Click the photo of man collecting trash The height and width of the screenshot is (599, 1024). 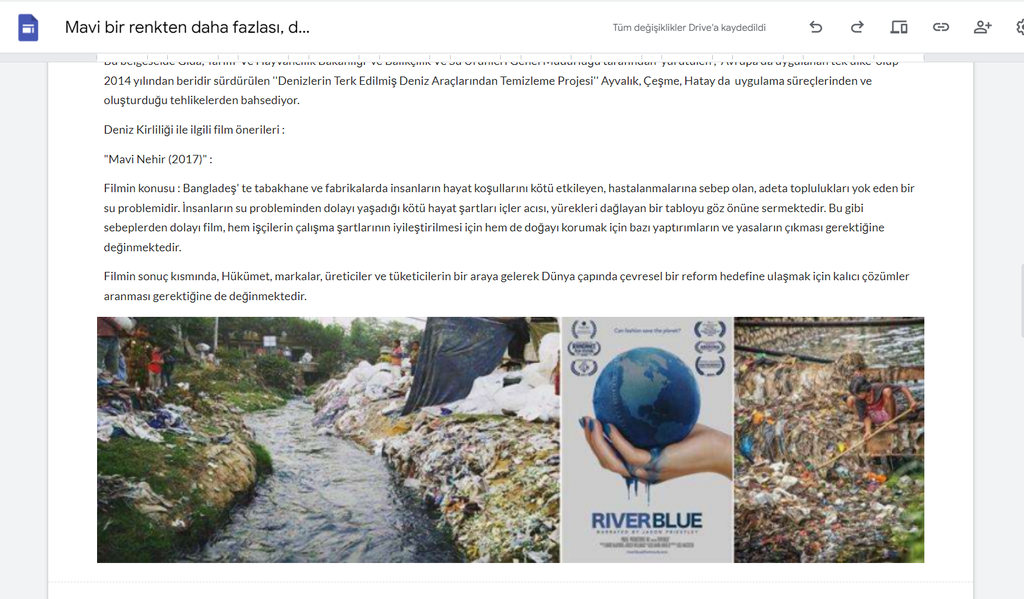[829, 440]
